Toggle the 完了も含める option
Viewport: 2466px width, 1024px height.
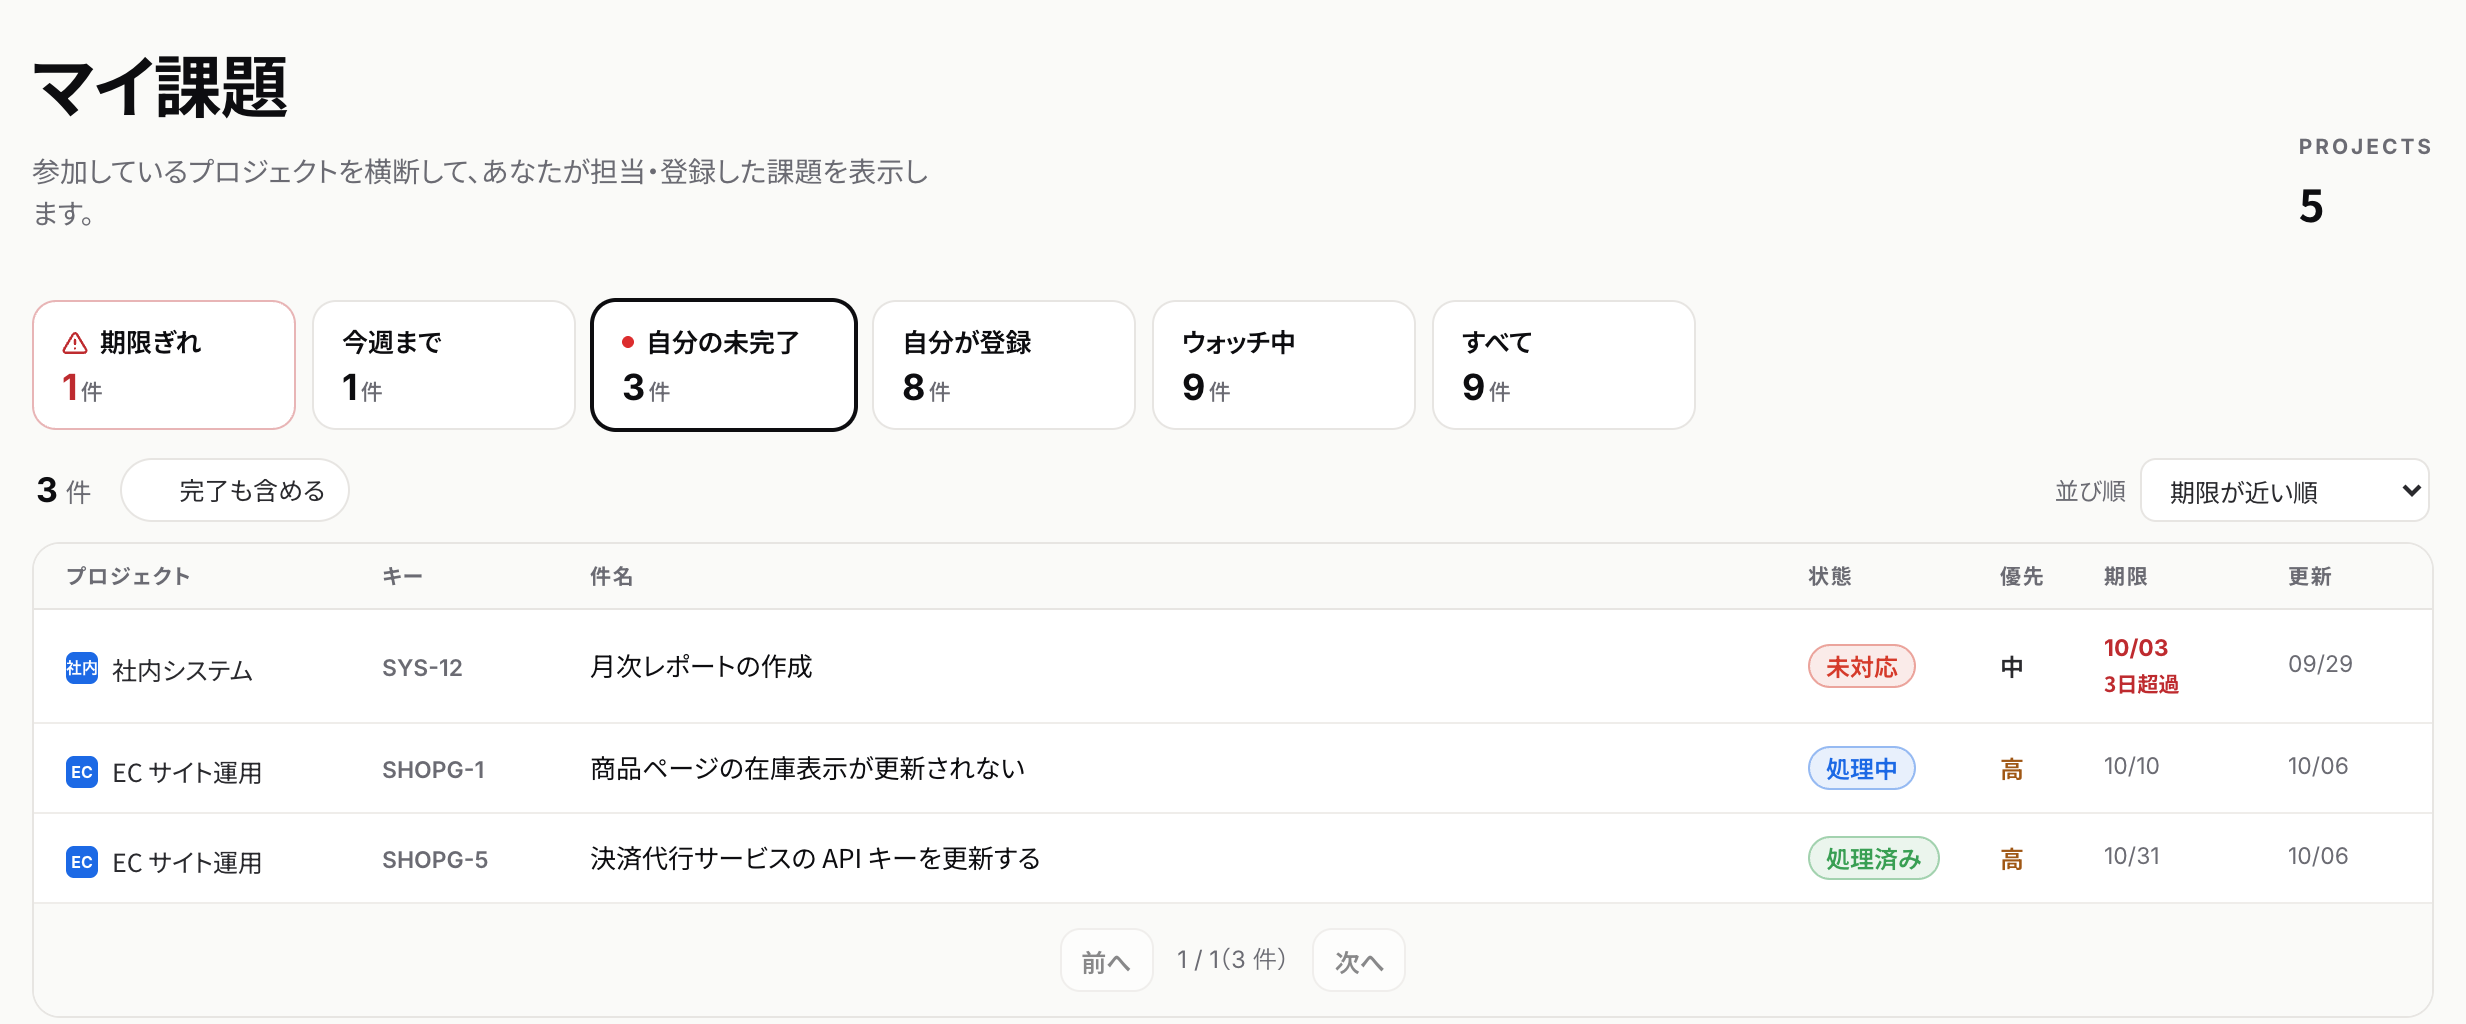coord(235,490)
